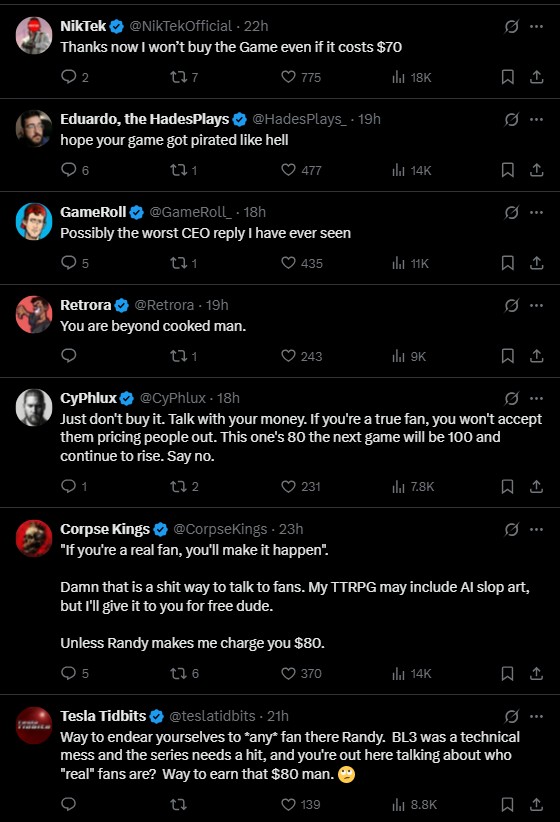The width and height of the screenshot is (560, 822).
Task: Click the Corpse Kings avatar picture
Action: click(34, 538)
